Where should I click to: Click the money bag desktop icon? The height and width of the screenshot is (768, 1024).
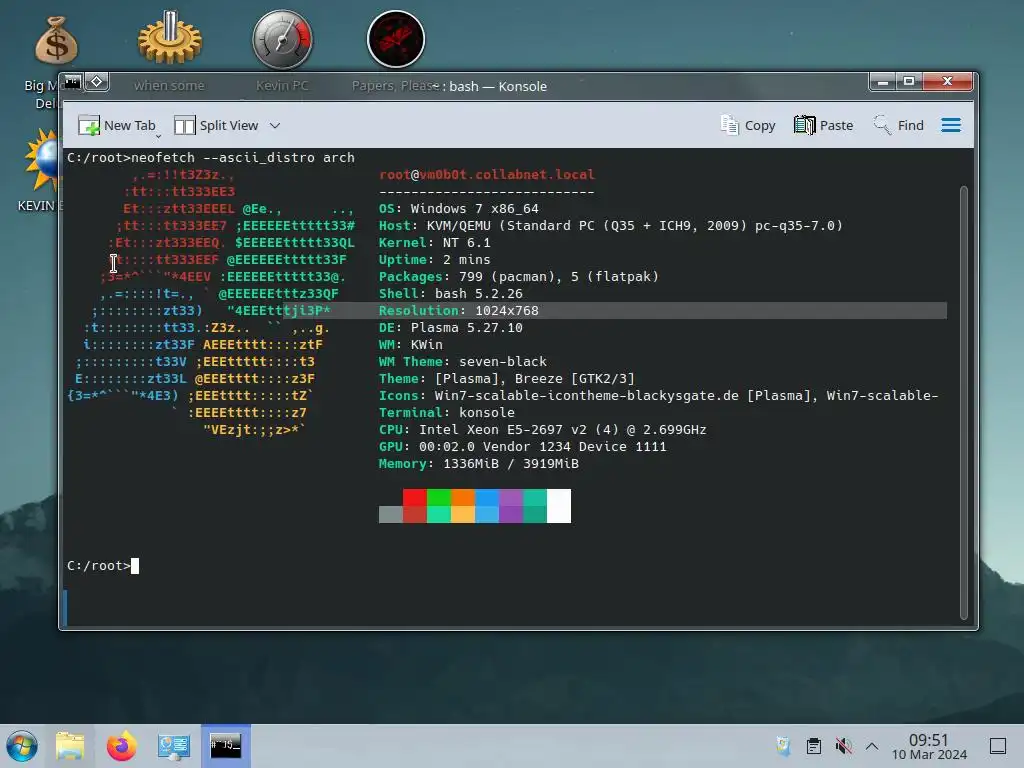56,40
